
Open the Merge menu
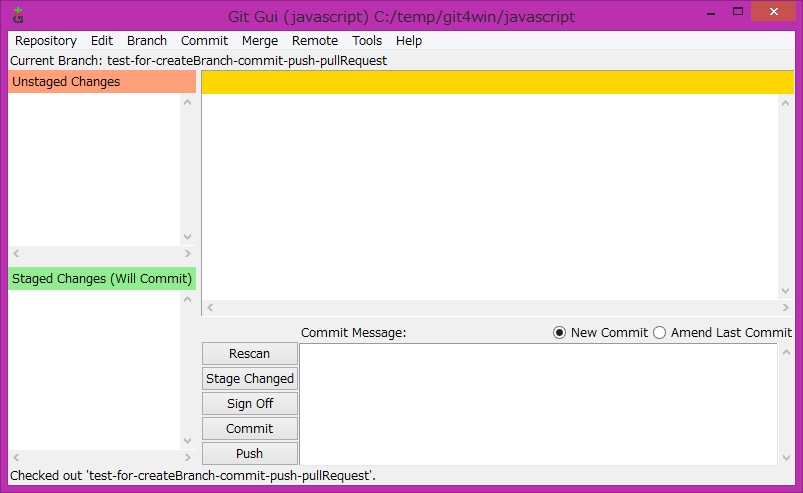pyautogui.click(x=260, y=40)
